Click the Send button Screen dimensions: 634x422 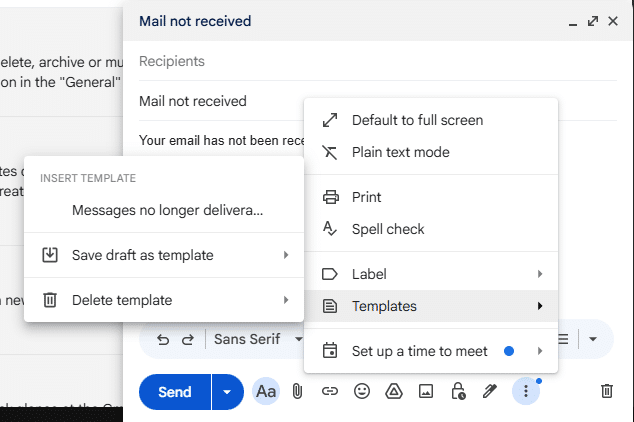tap(175, 392)
